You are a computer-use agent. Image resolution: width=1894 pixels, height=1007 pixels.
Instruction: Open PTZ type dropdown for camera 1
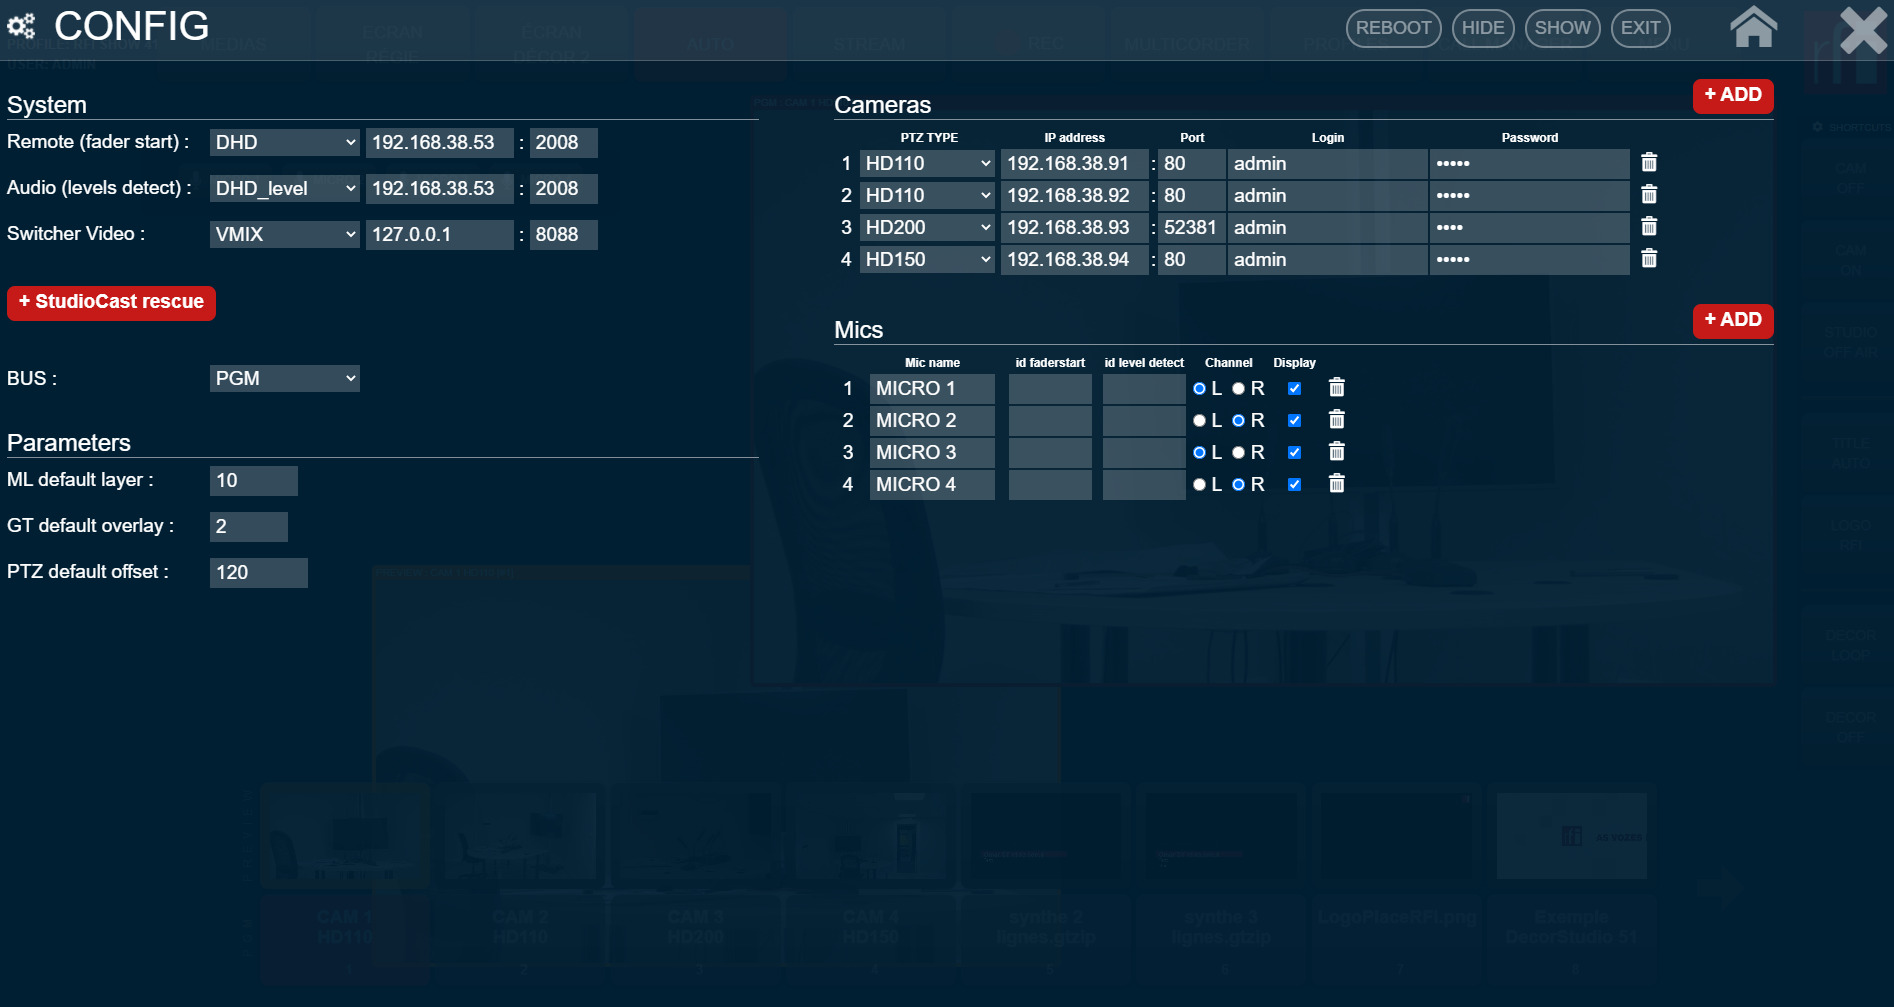click(x=927, y=163)
